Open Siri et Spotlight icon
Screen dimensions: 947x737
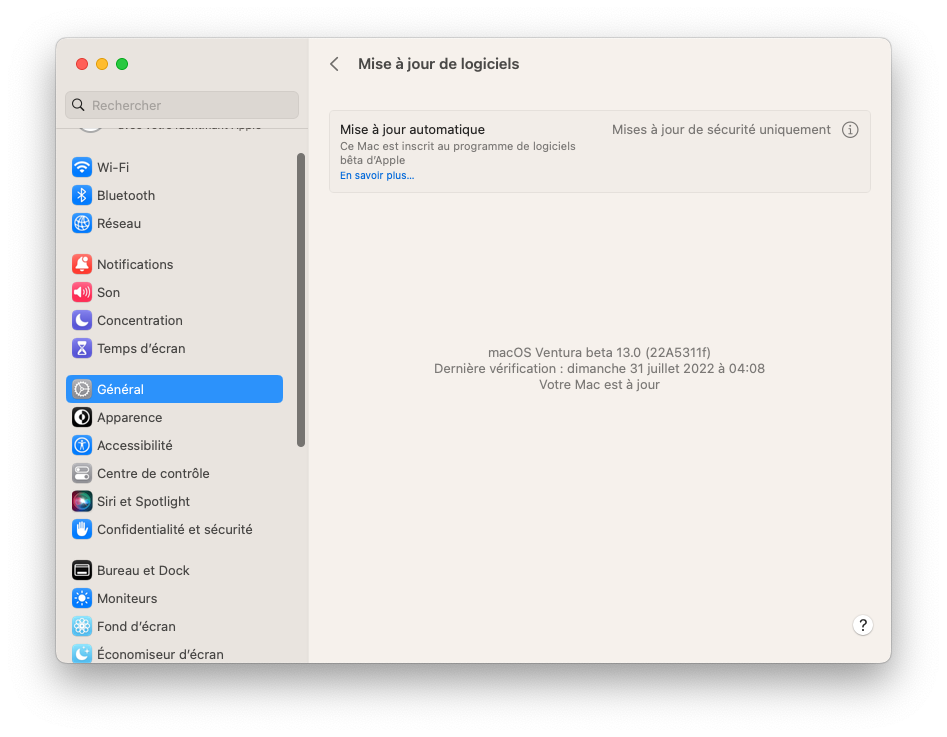coord(82,501)
